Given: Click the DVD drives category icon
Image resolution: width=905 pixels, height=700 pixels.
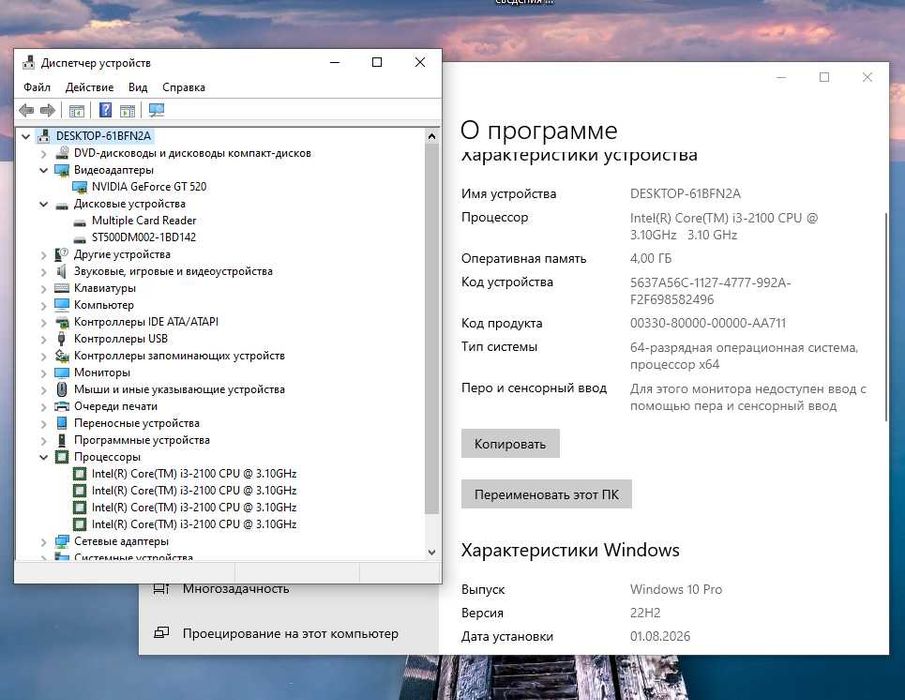Looking at the screenshot, I should [x=62, y=153].
